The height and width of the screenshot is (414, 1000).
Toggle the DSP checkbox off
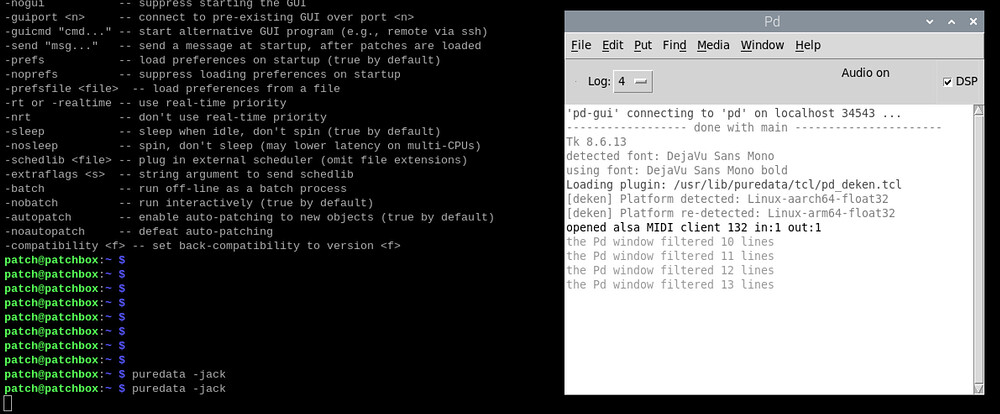[948, 82]
